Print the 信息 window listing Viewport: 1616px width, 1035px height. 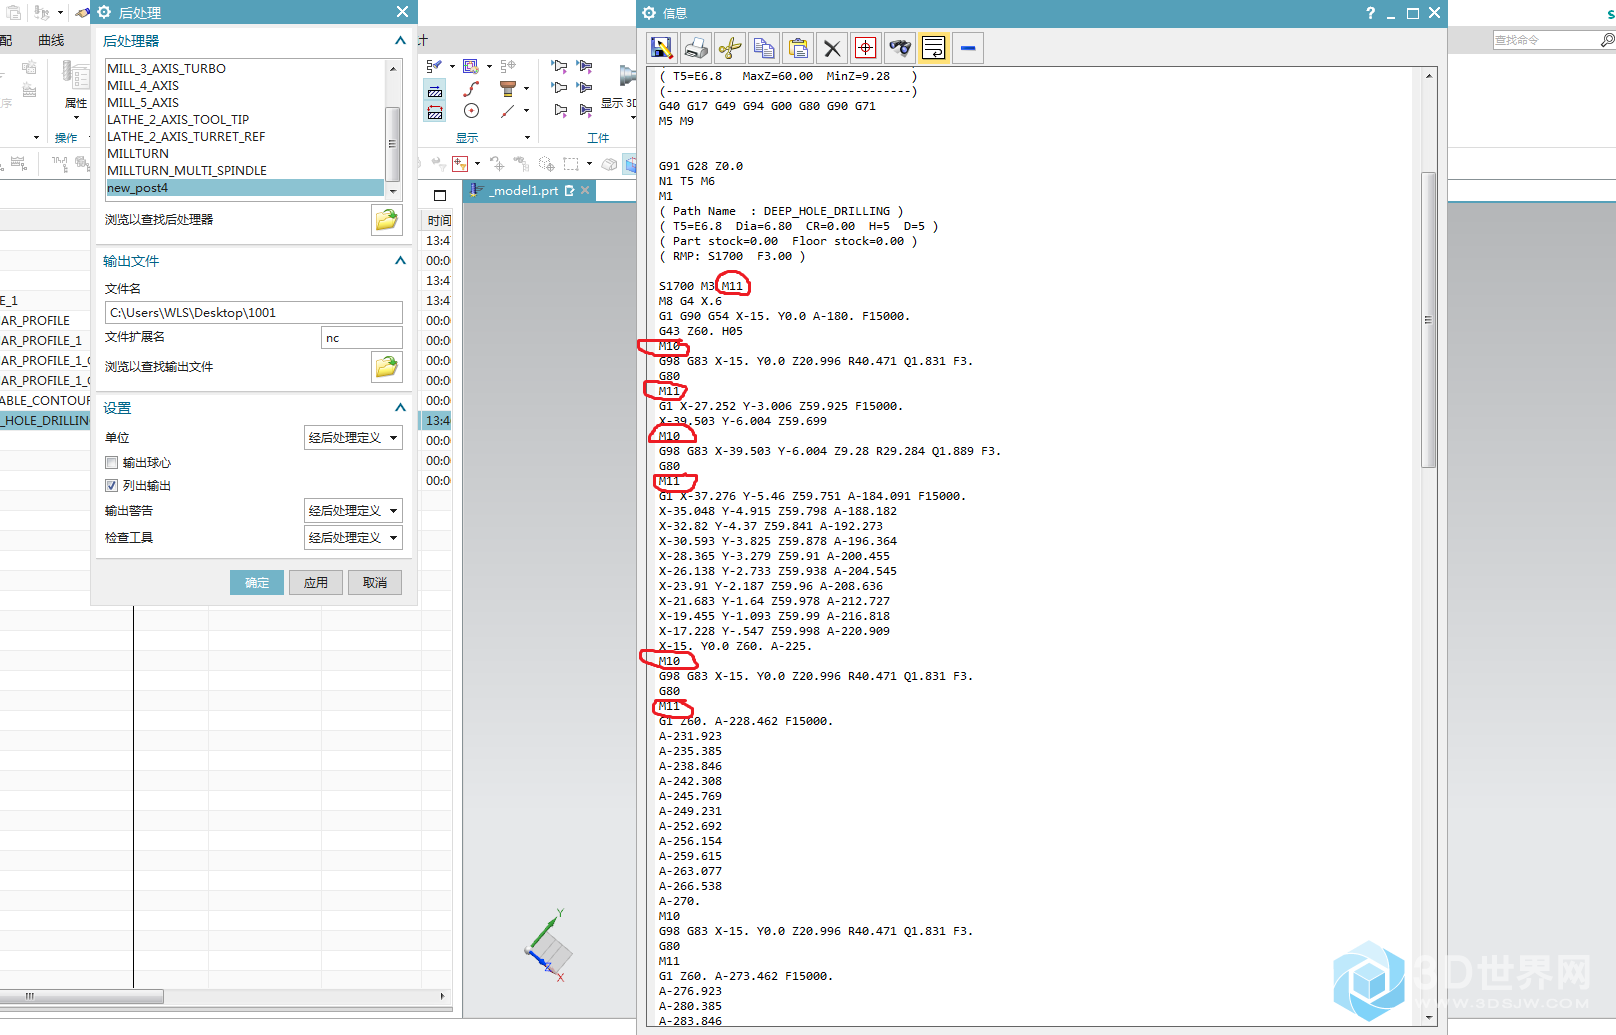[x=696, y=48]
